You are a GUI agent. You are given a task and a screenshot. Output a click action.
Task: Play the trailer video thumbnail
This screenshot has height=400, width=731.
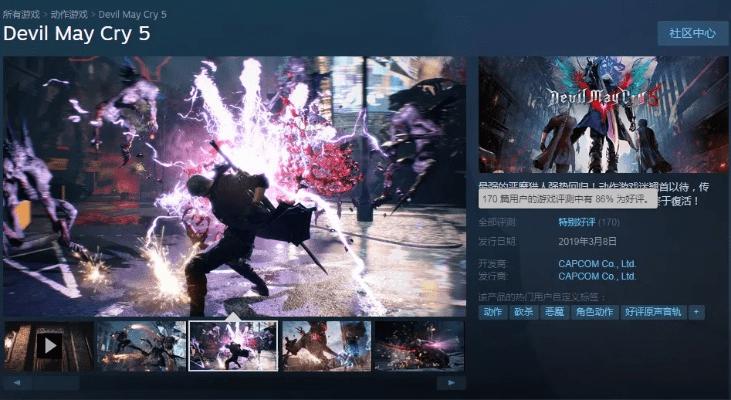point(48,345)
